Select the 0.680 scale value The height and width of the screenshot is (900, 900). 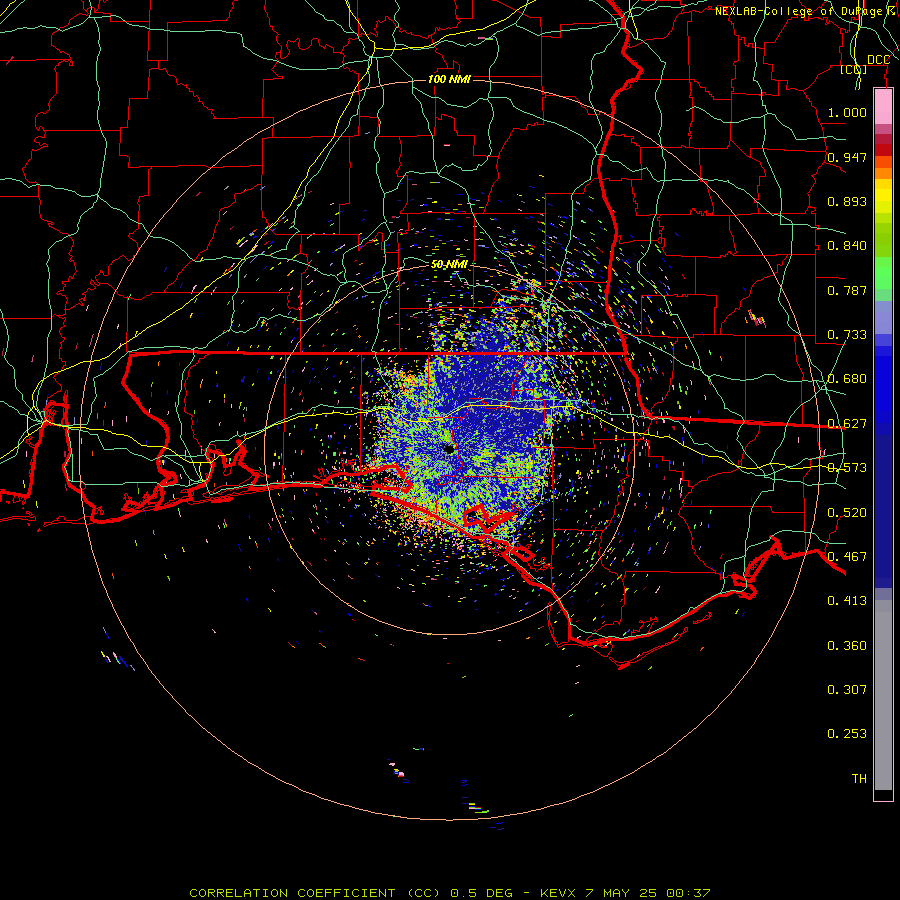coord(847,379)
